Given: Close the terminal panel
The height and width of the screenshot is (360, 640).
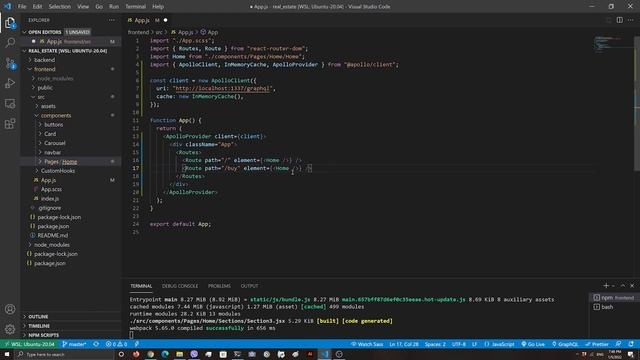Looking at the screenshot, I should (632, 286).
